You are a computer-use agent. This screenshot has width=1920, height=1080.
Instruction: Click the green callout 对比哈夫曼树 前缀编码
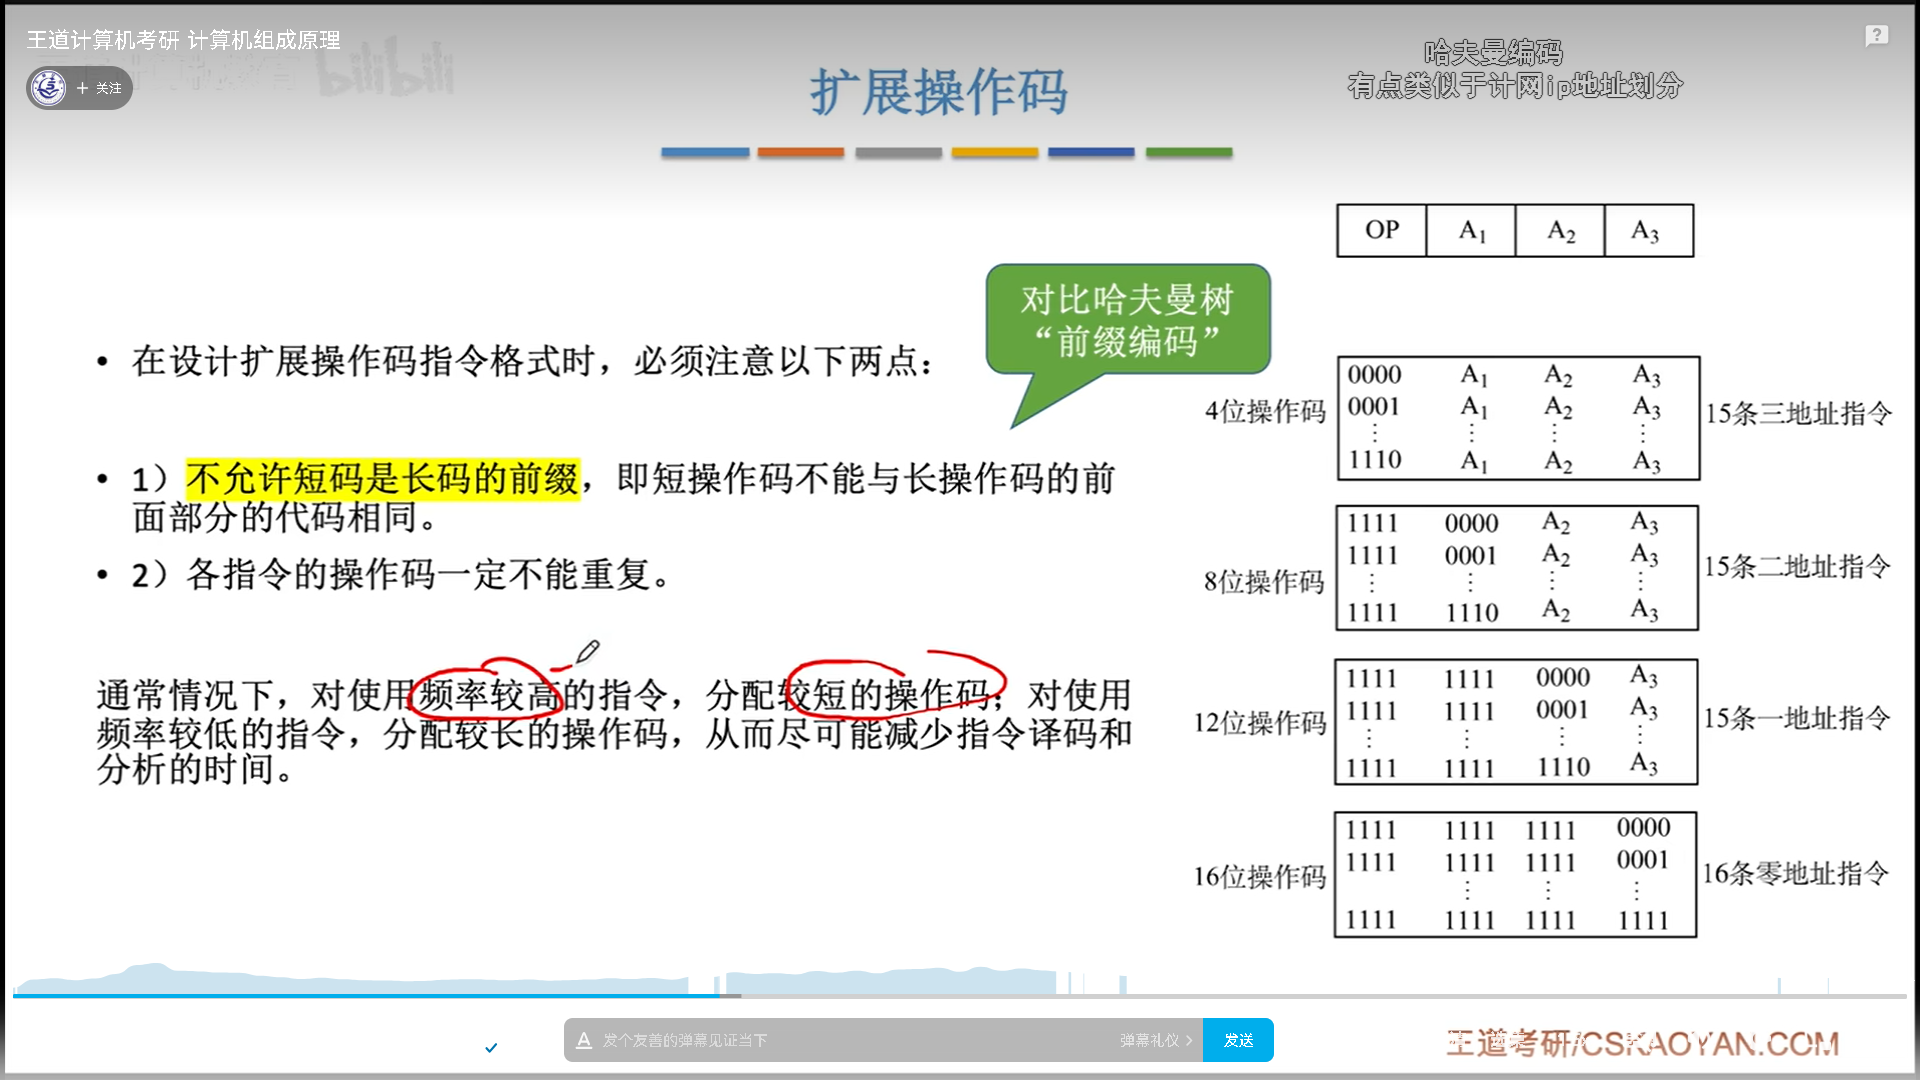pos(1128,320)
